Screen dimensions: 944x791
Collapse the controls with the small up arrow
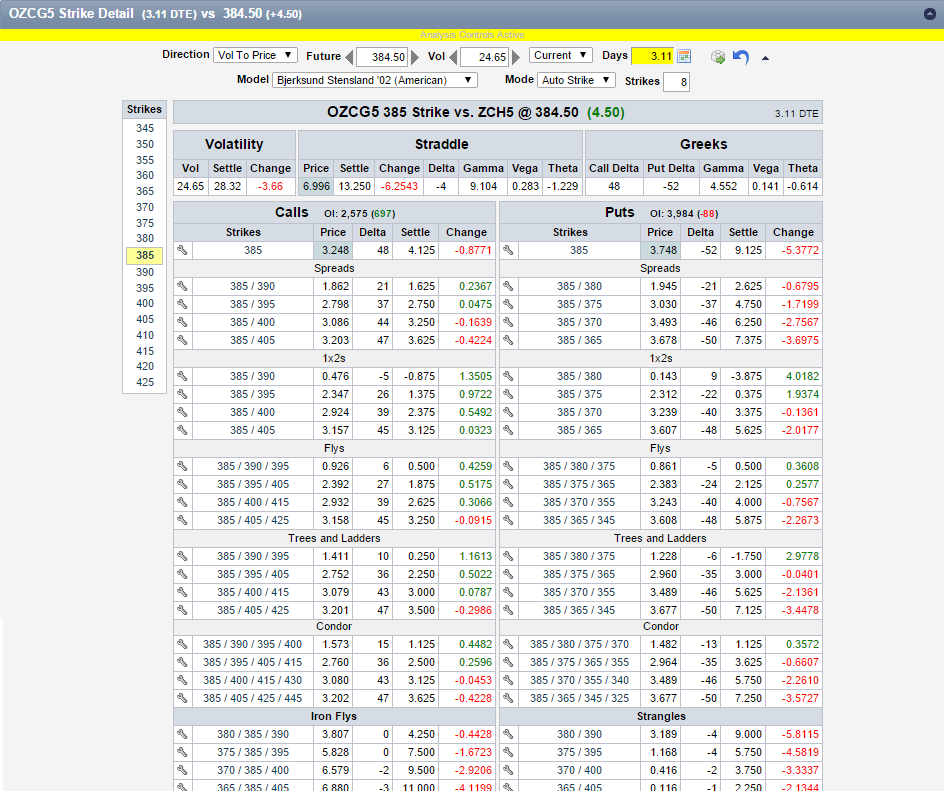click(765, 58)
